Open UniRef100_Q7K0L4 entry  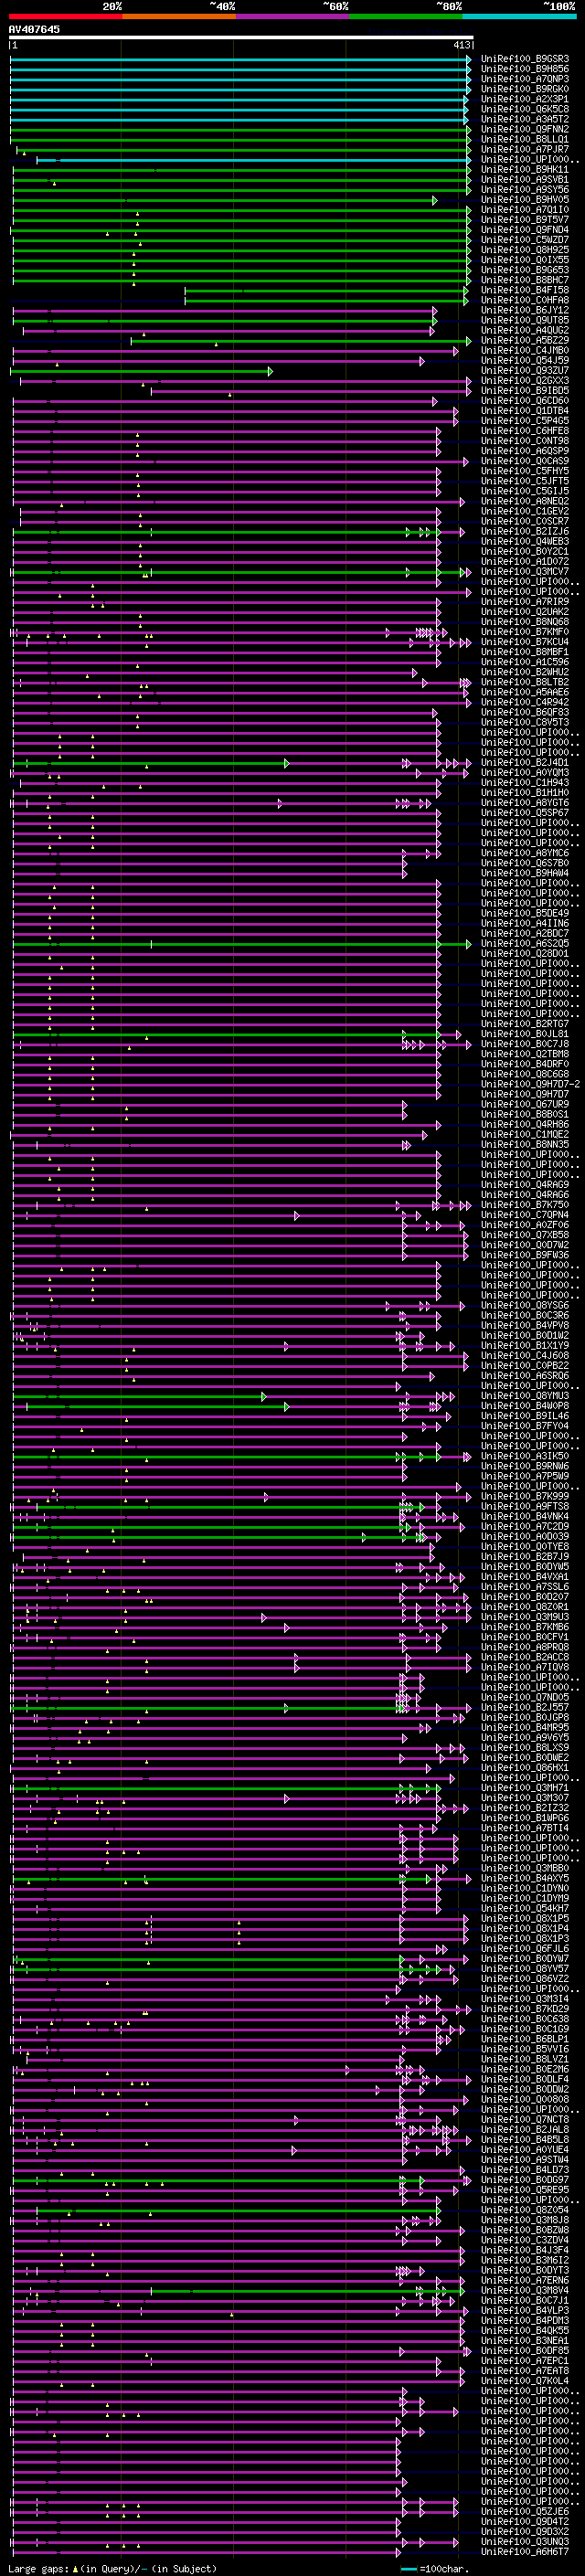525,2380
